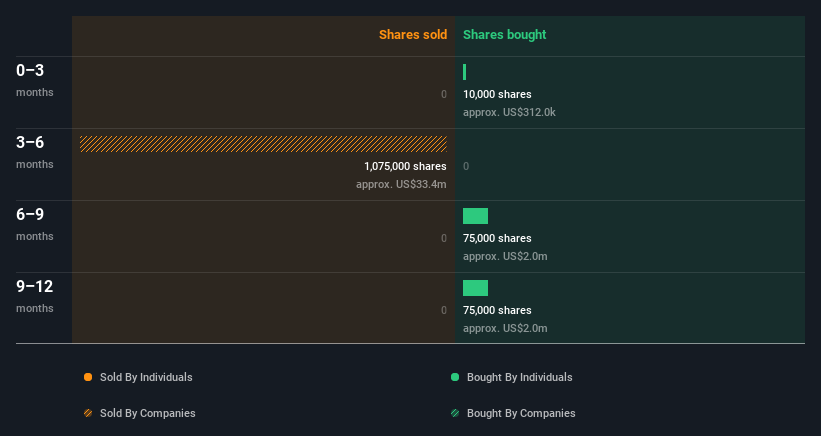
Task: Click the approx. US$312.0k amount
Action: (509, 112)
